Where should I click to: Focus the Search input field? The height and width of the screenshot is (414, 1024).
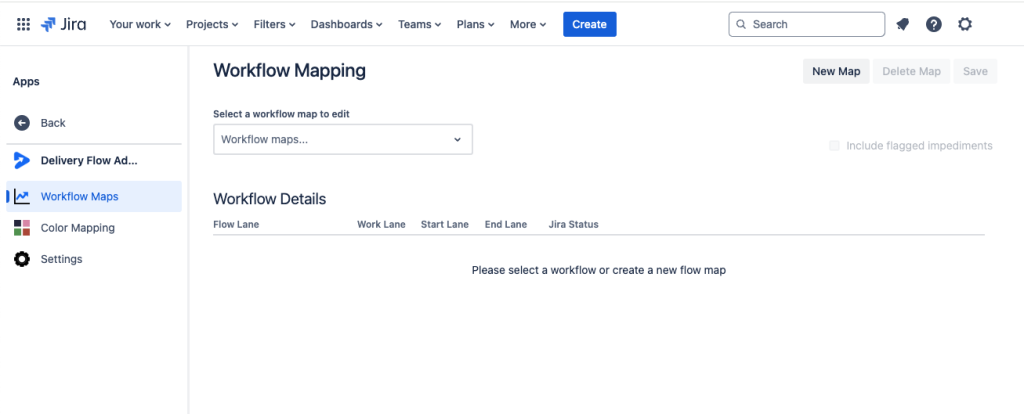[x=807, y=24]
